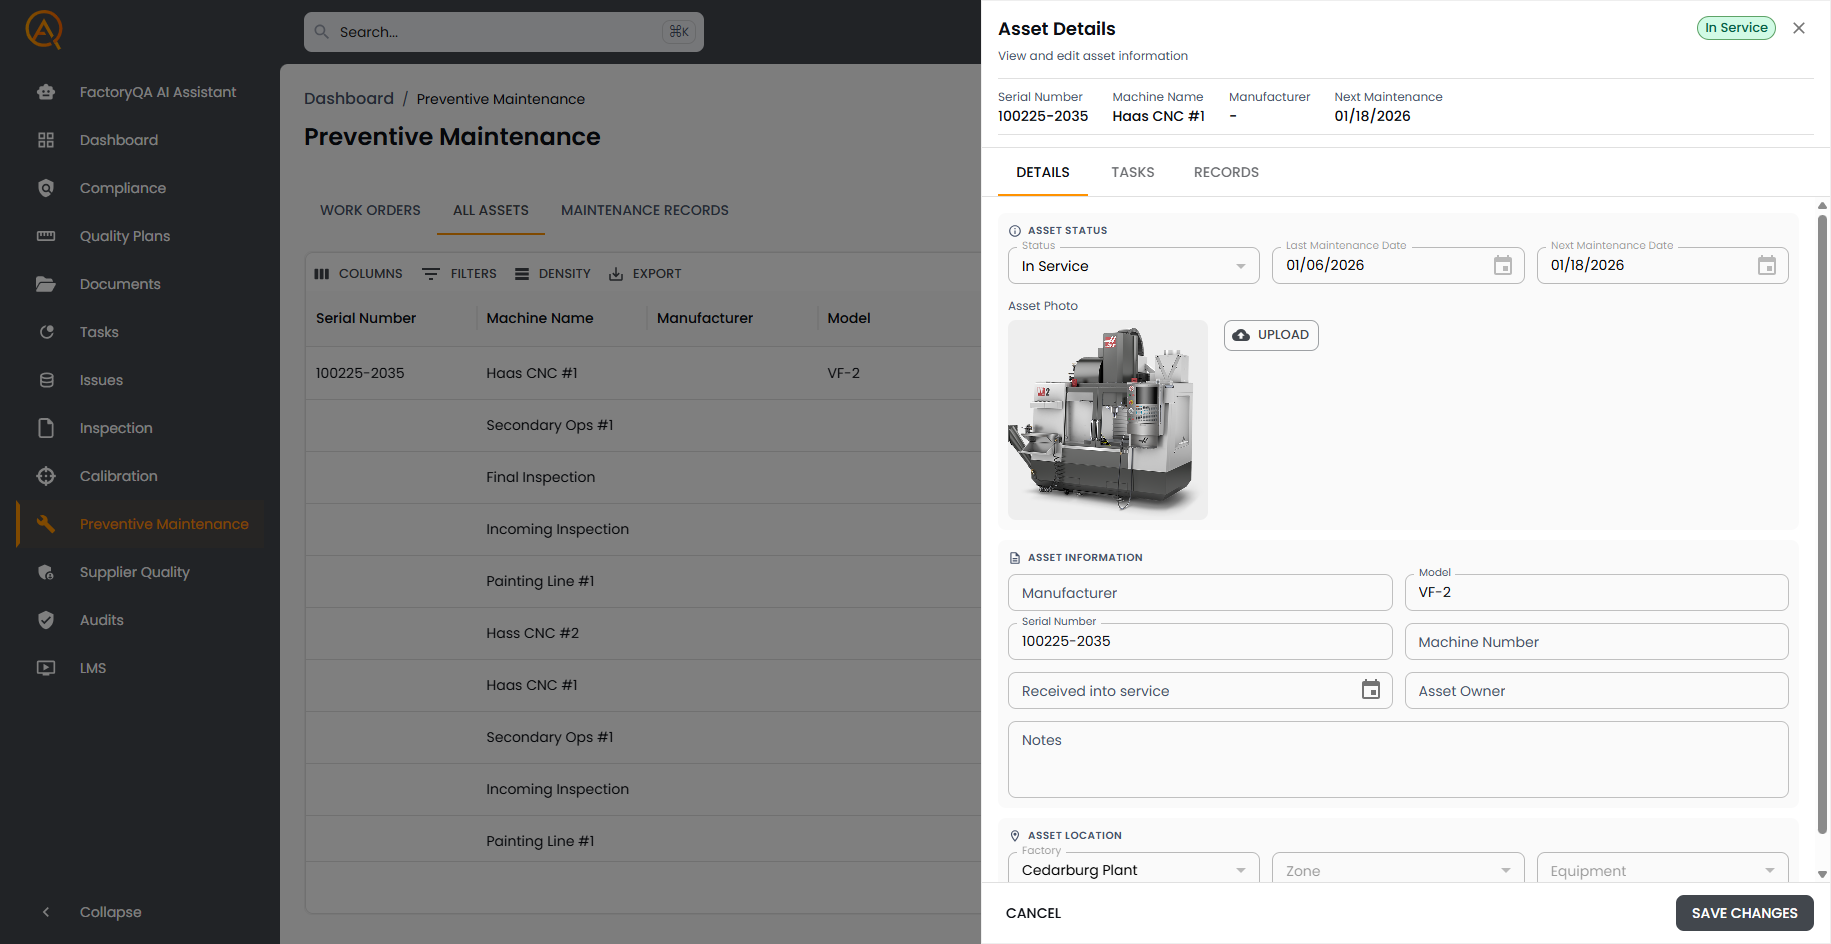Switch to the RECORDS tab
Image resolution: width=1831 pixels, height=944 pixels.
pos(1226,172)
